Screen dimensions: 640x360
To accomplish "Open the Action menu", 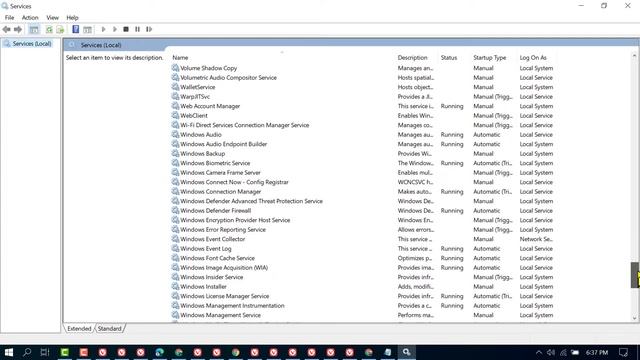I will click(30, 18).
